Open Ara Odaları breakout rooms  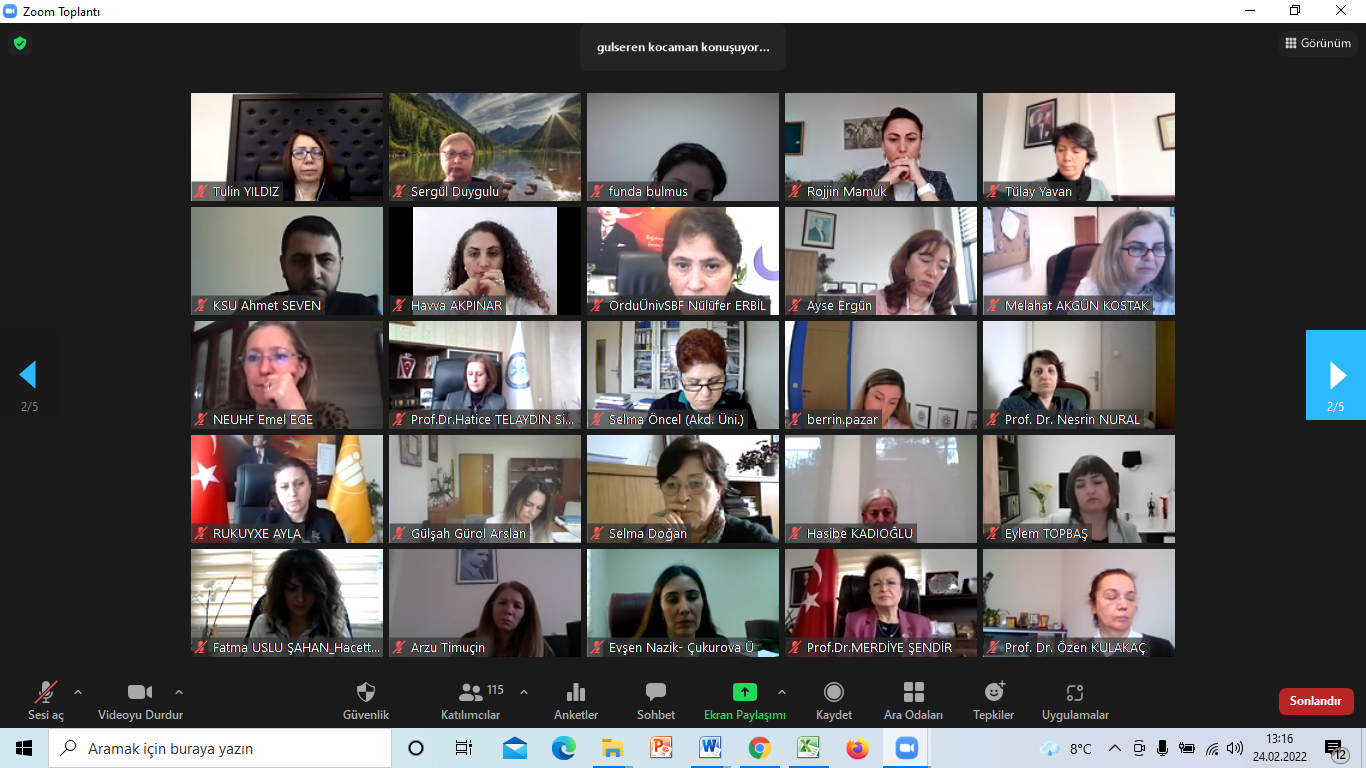913,693
